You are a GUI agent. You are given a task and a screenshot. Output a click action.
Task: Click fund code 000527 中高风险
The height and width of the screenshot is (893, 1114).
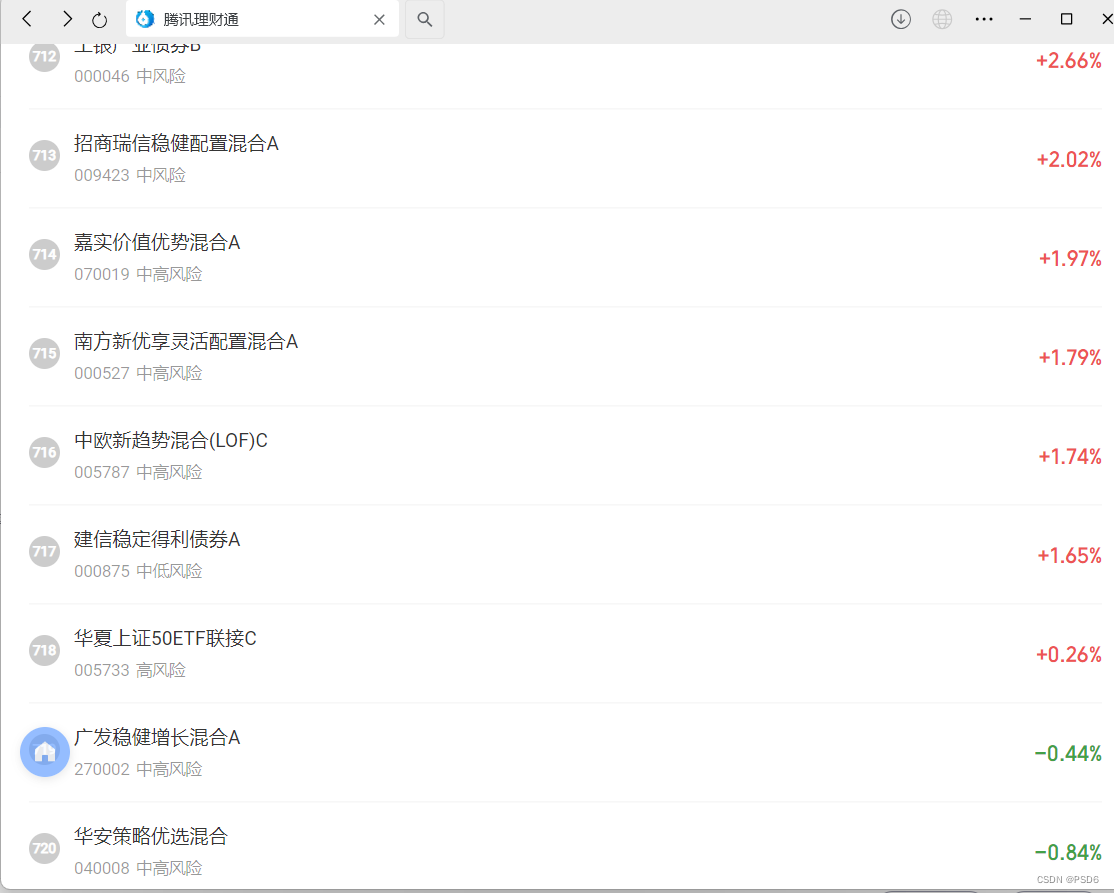[139, 373]
